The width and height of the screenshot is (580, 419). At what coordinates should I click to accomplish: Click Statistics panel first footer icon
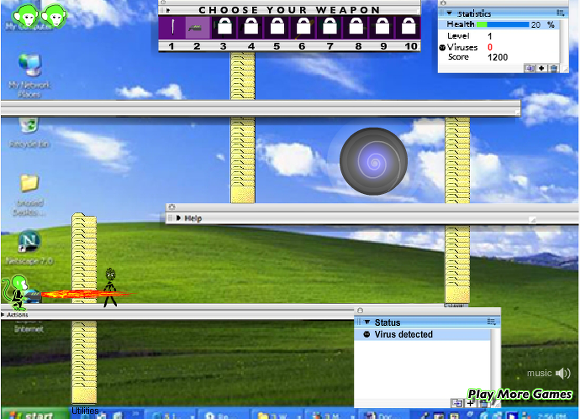click(530, 68)
